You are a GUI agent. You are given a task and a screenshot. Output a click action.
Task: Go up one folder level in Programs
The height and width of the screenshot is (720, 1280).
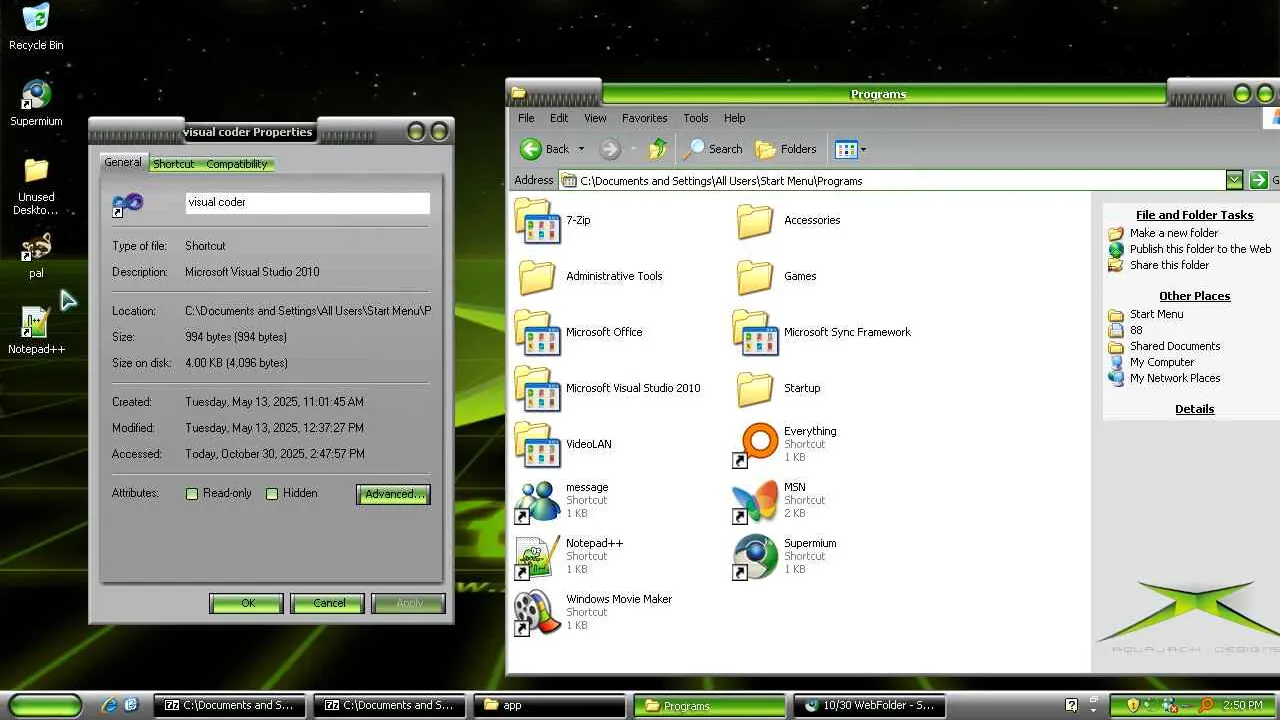click(x=657, y=149)
